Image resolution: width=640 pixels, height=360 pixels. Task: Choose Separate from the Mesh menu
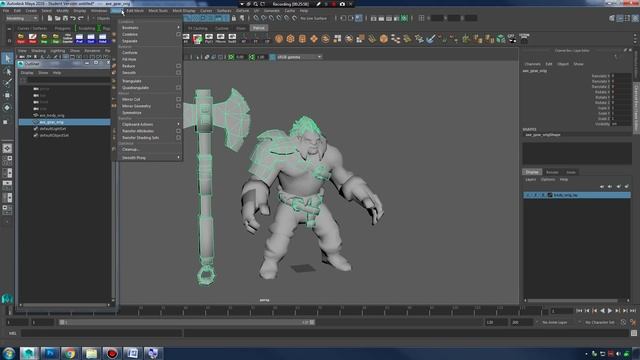(x=130, y=41)
